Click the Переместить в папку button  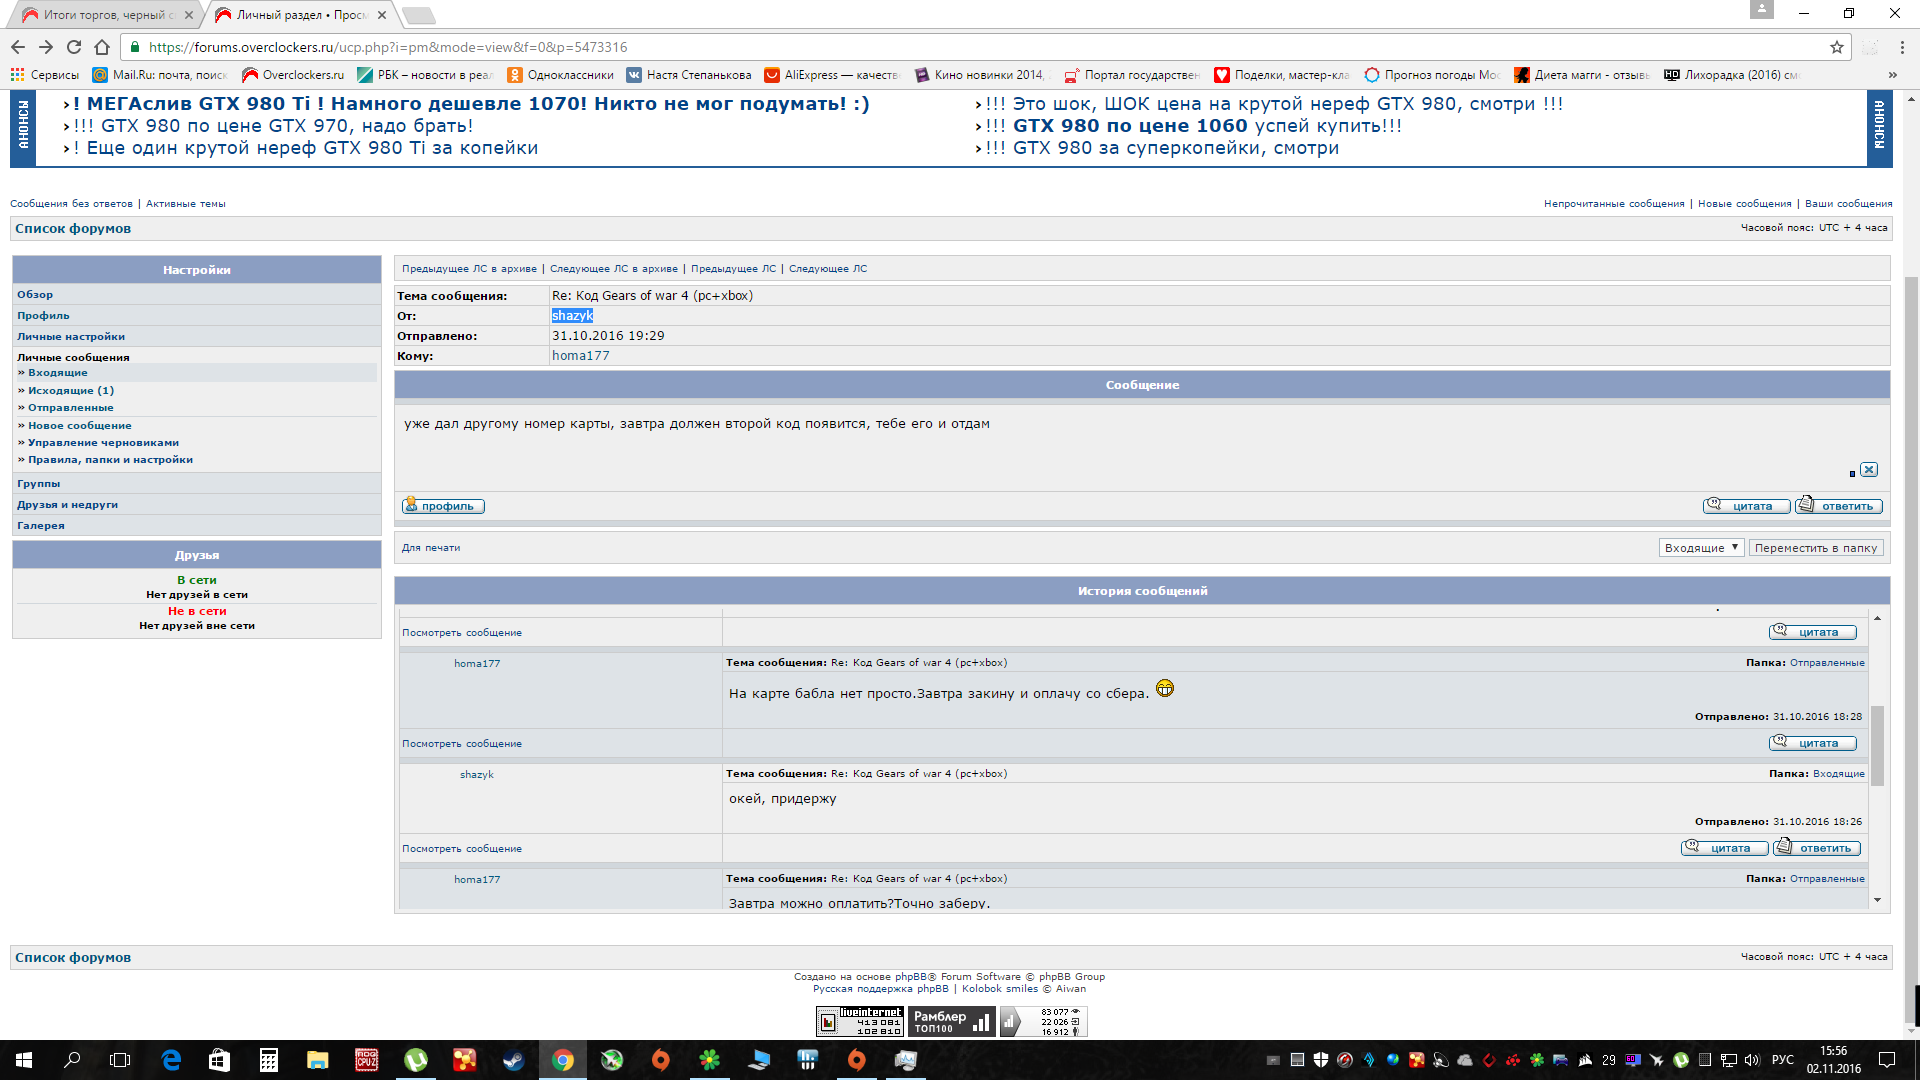[1815, 548]
